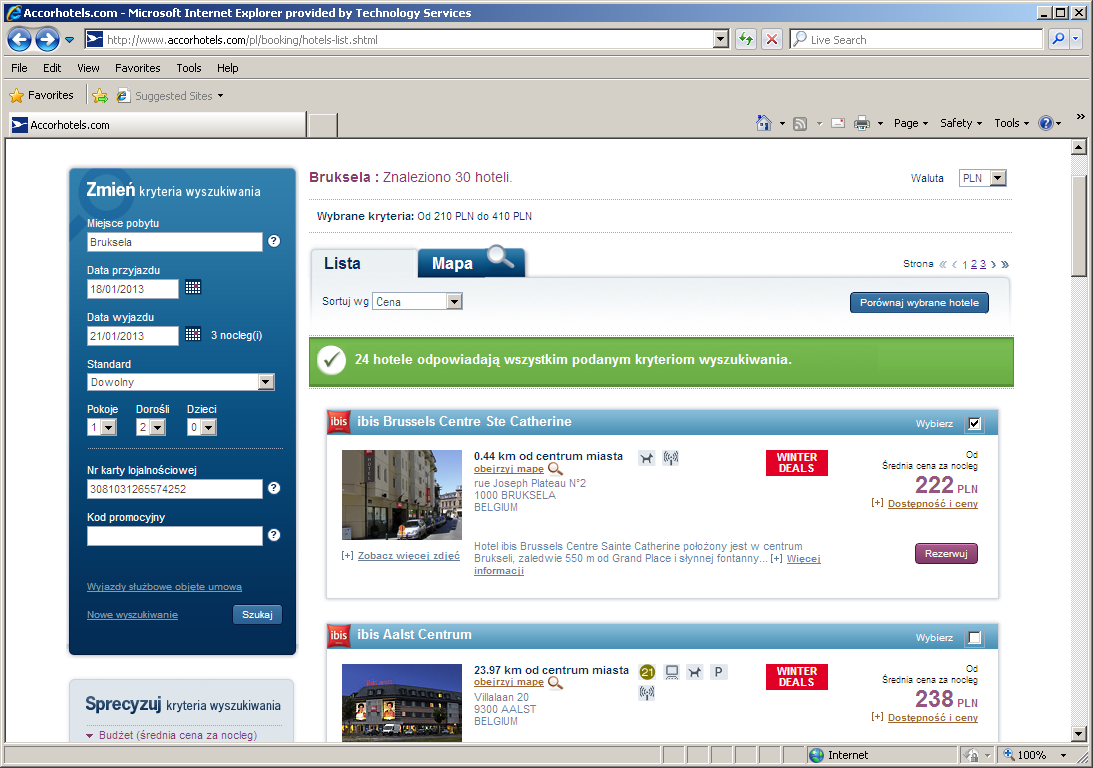Click Wi-Fi icon for ibis Ste Catherine

coord(671,458)
